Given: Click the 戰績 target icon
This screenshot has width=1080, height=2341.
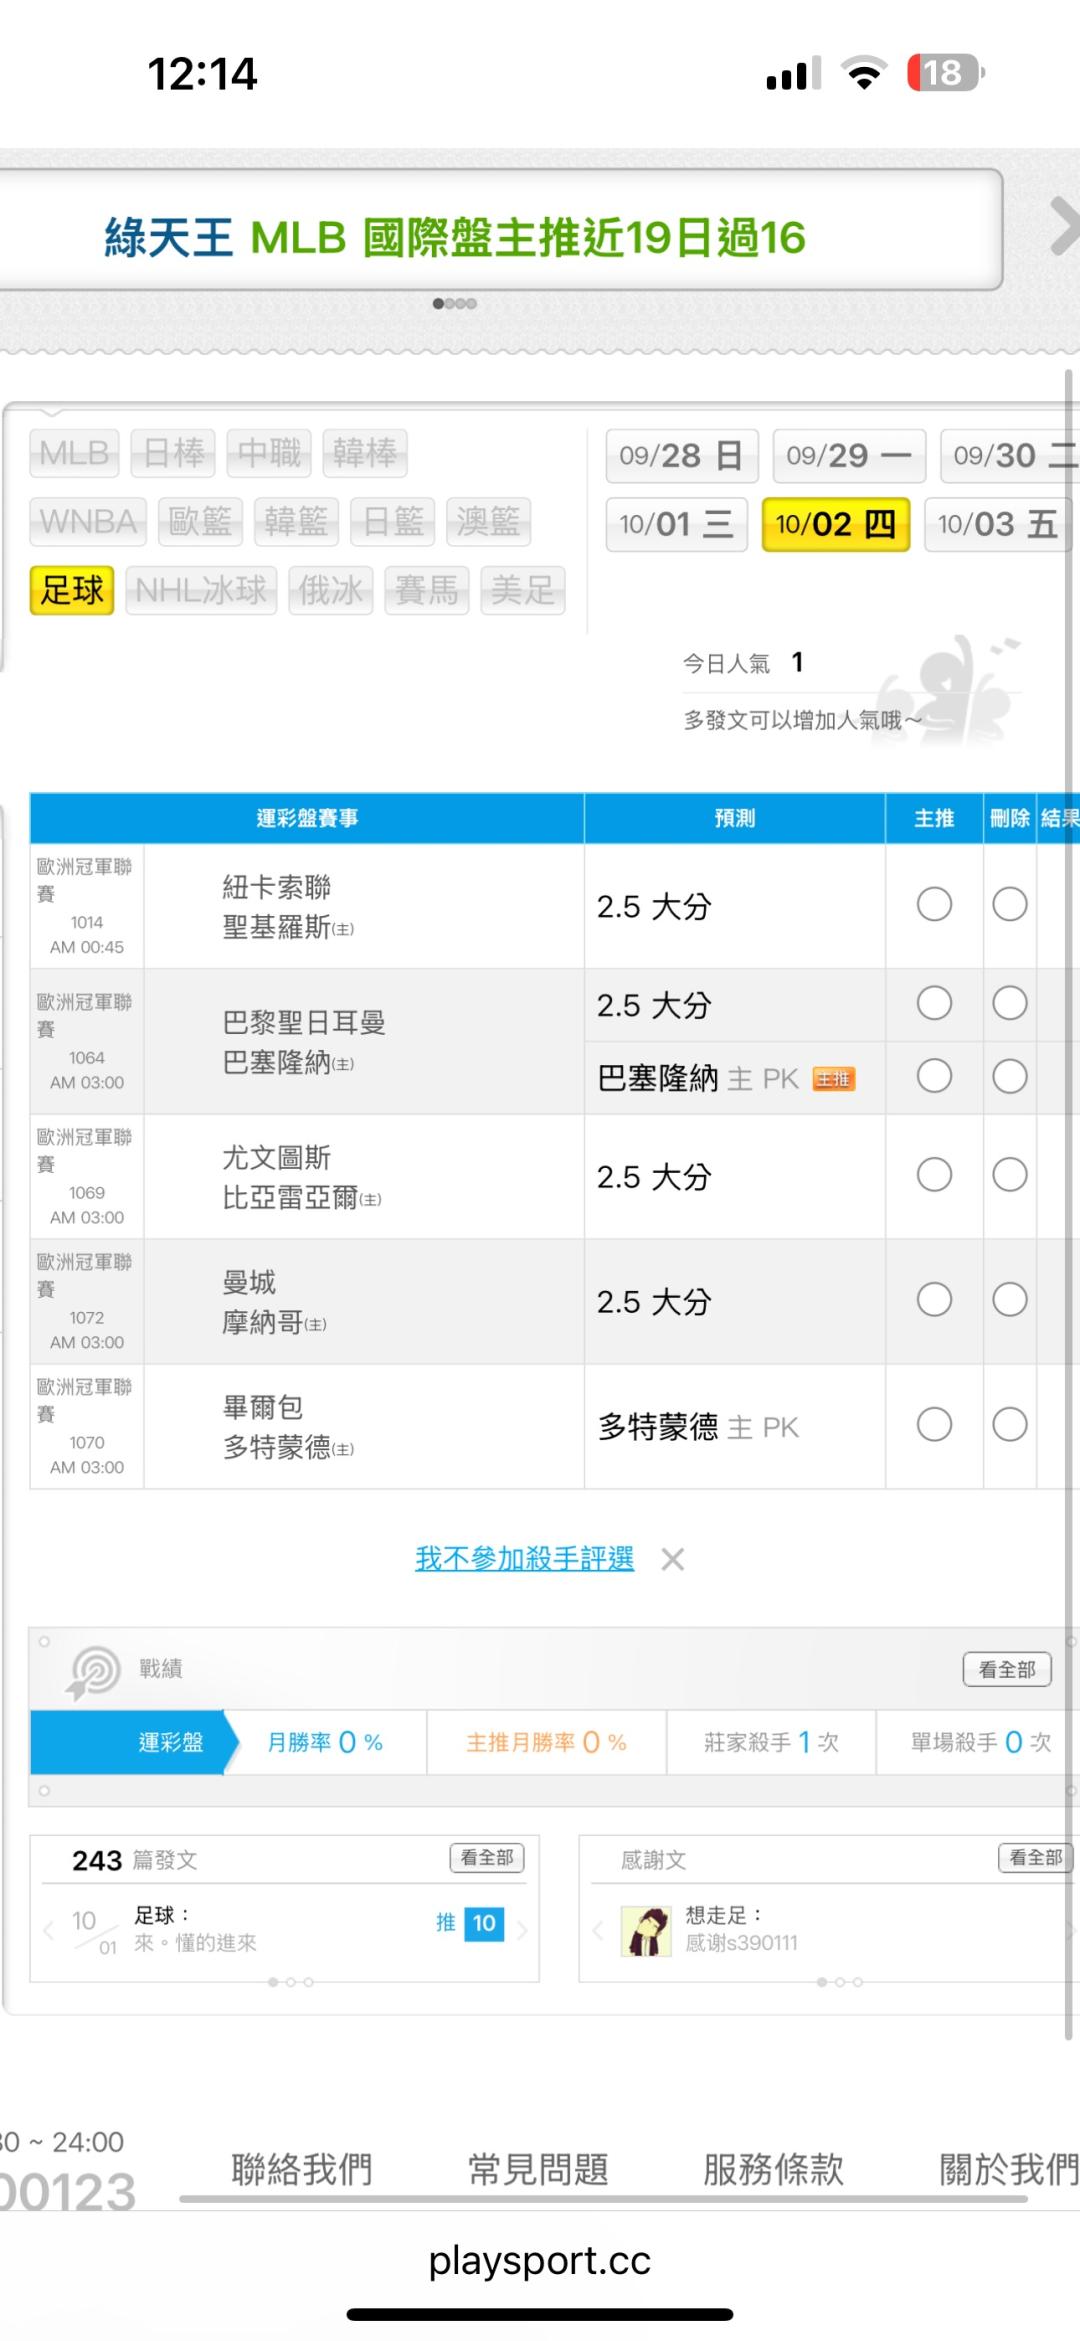Looking at the screenshot, I should pos(93,1671).
